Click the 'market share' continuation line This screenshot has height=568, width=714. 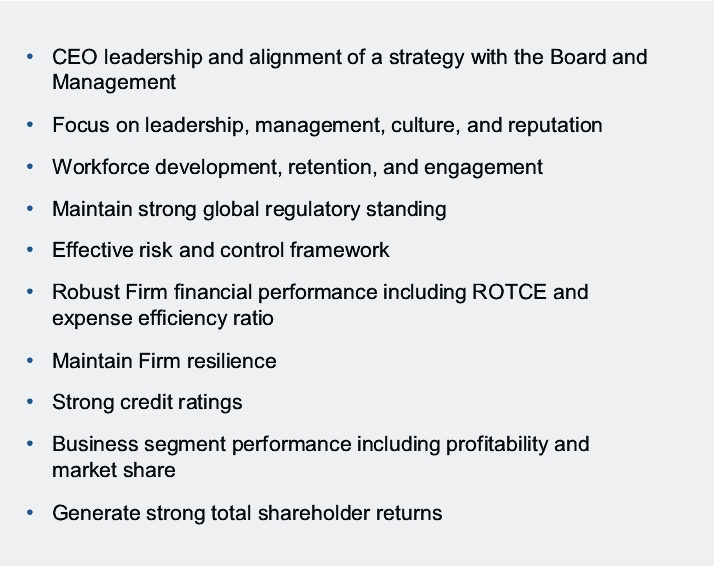(113, 470)
